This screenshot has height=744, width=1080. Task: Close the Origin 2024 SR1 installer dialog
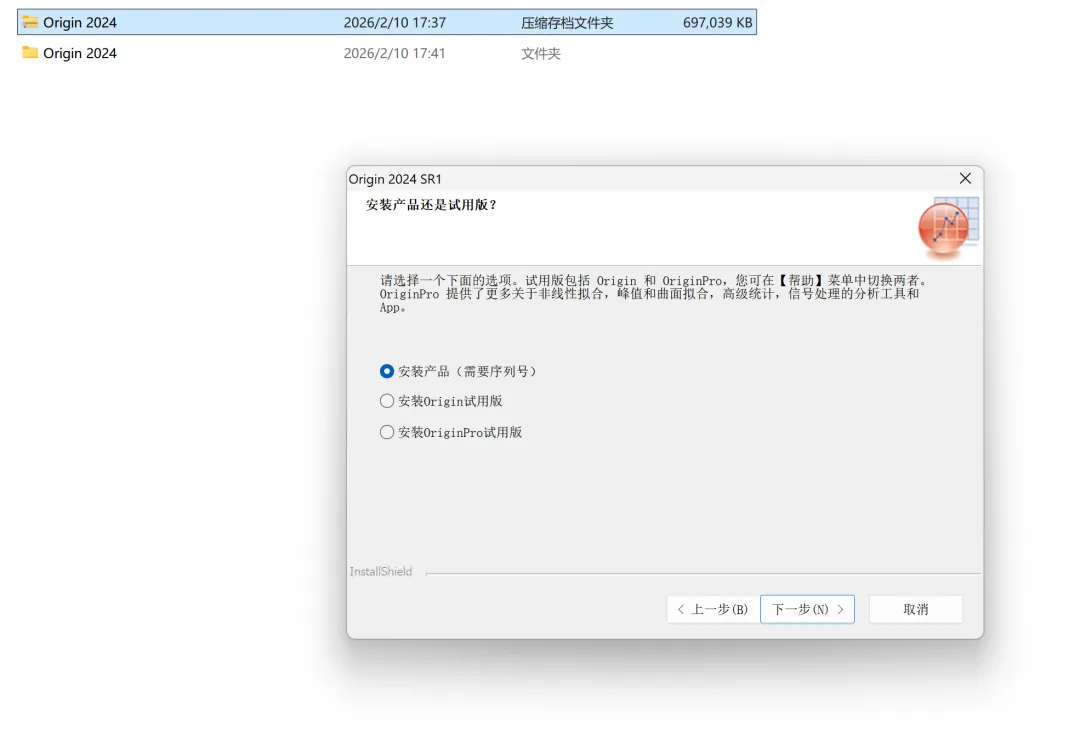click(965, 178)
